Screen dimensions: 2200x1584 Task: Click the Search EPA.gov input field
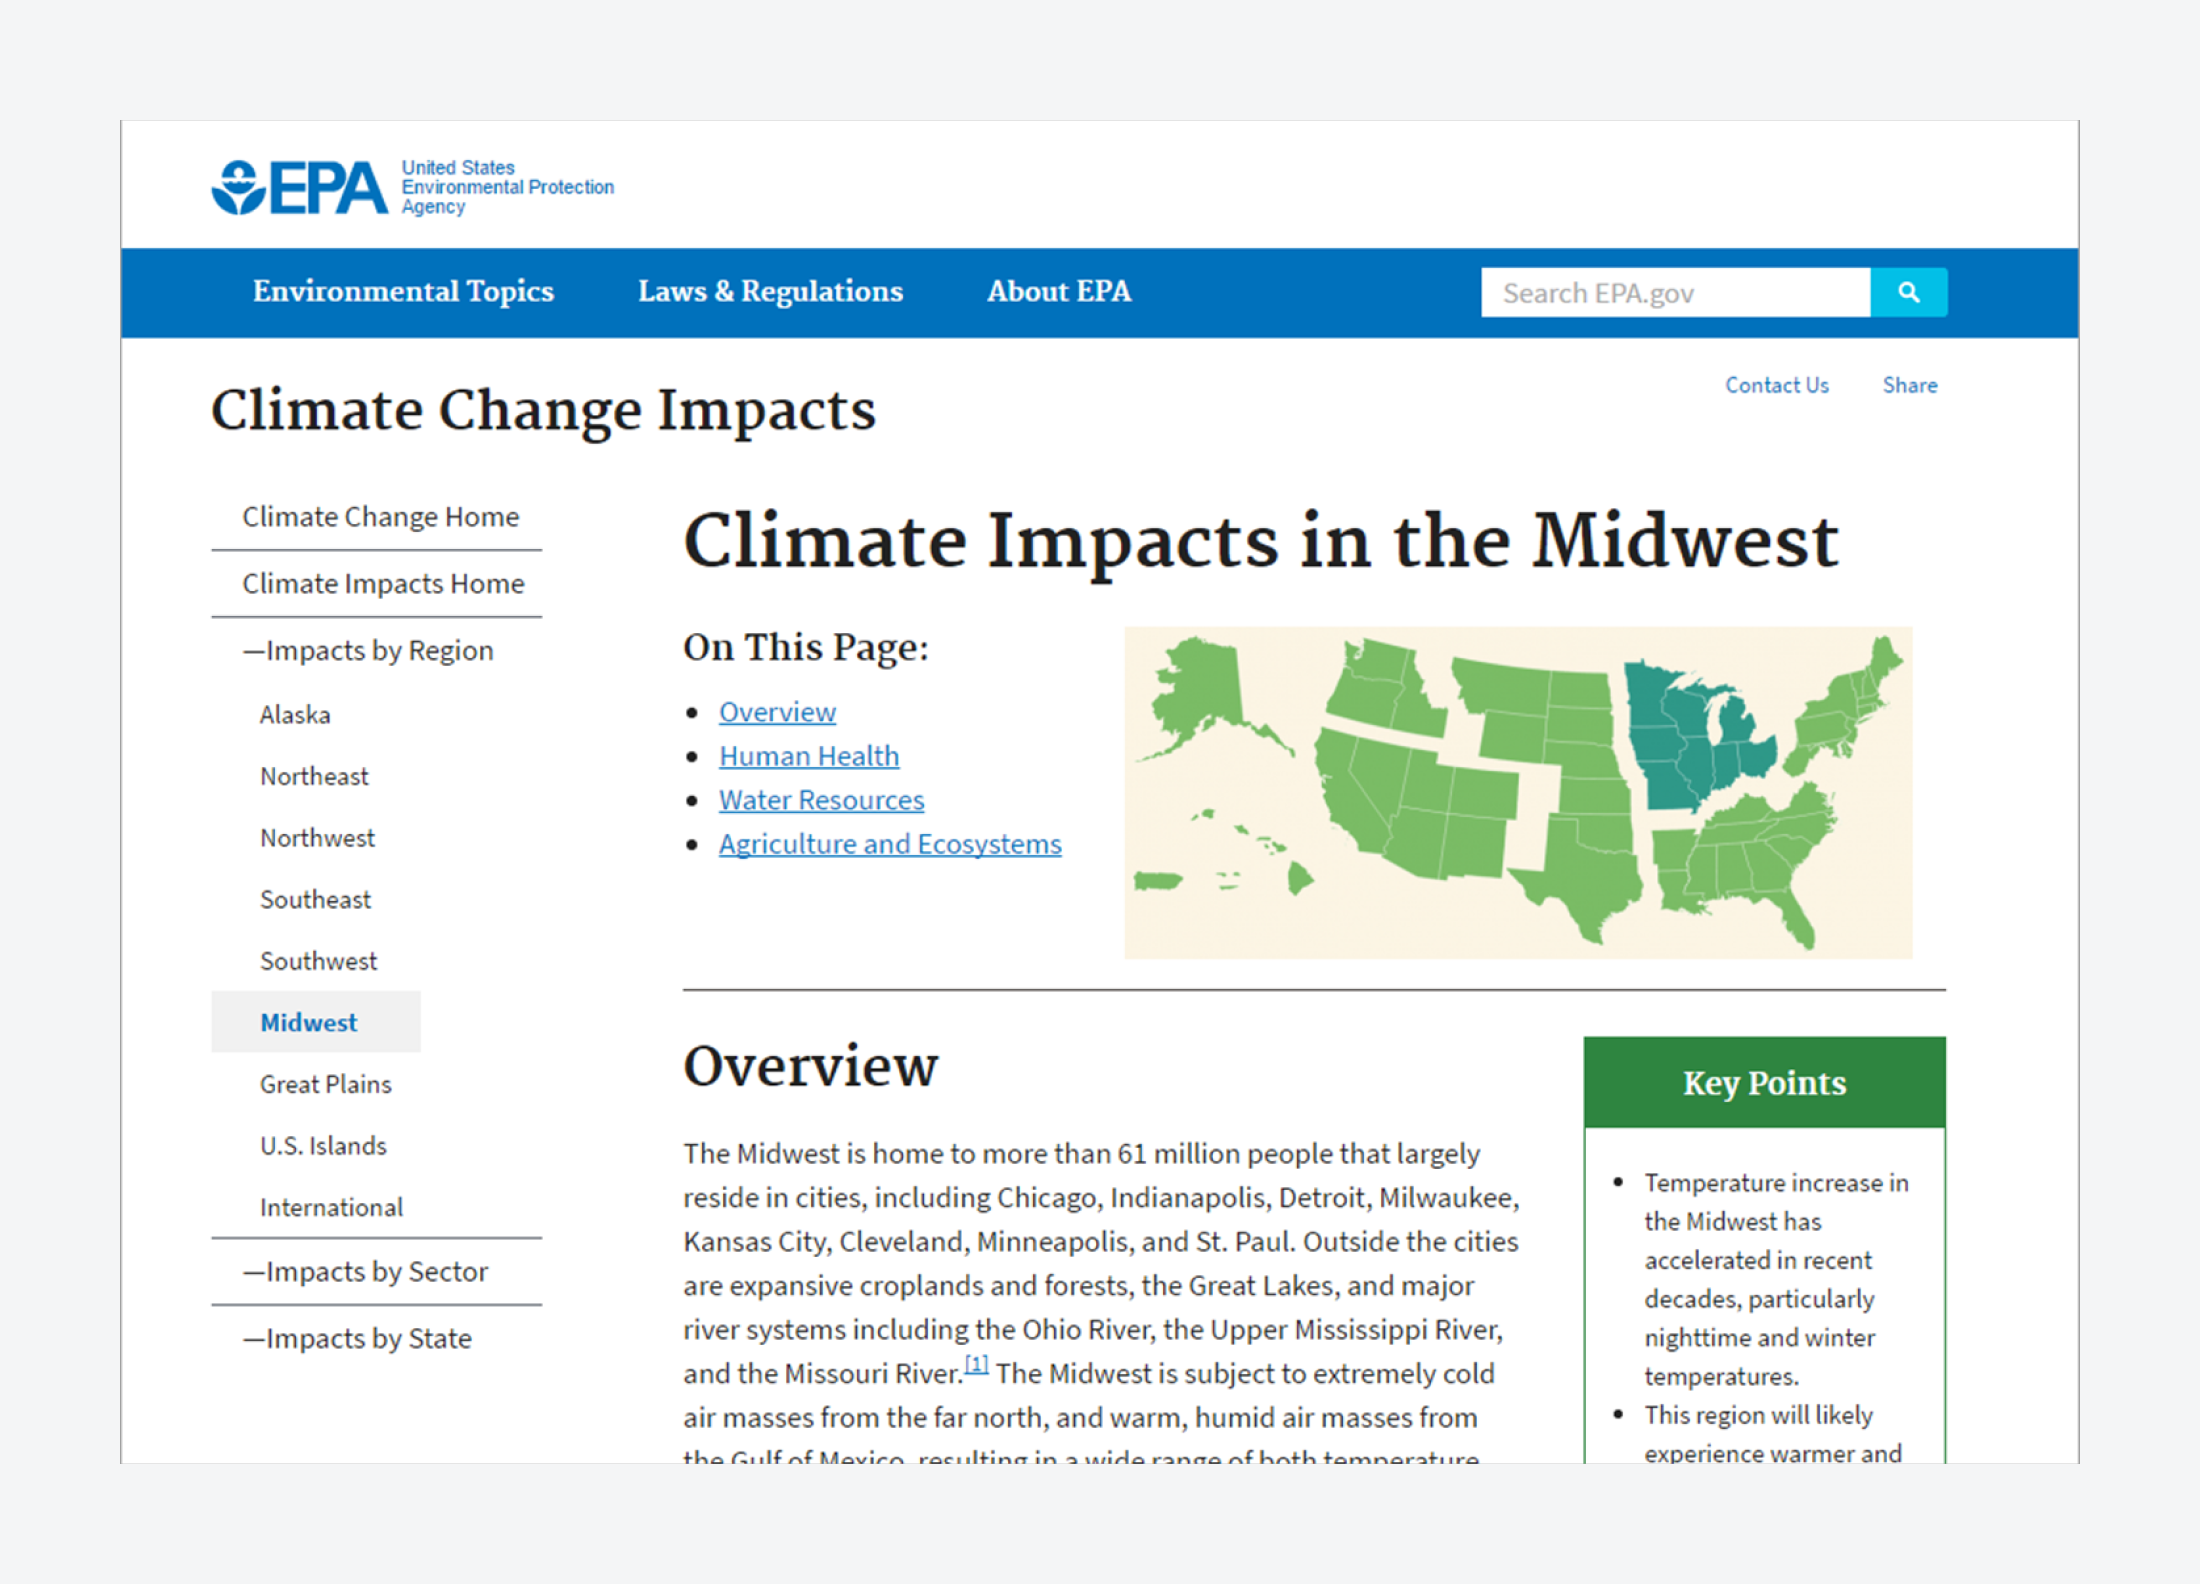click(x=1679, y=292)
